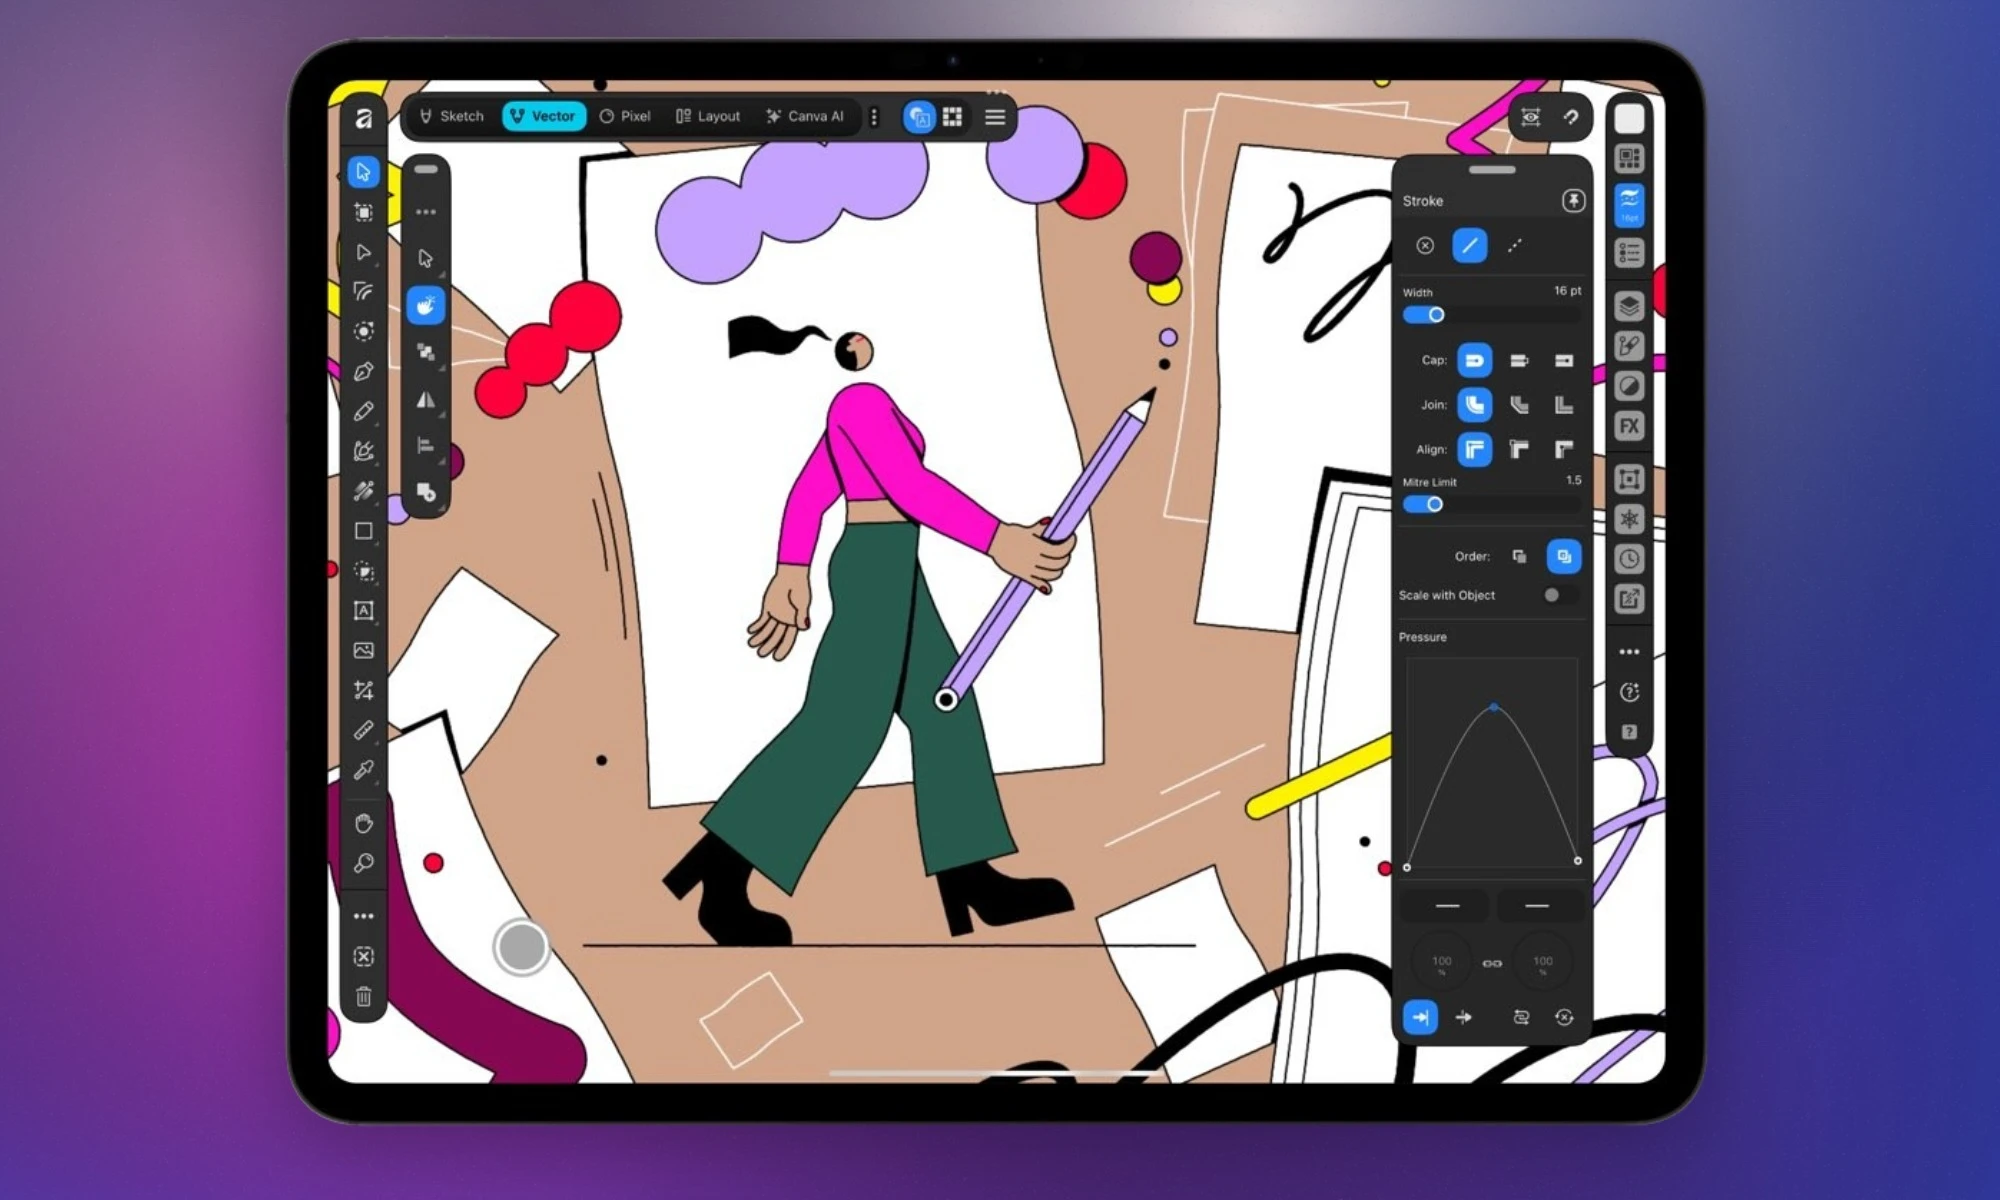The image size is (2000, 1200).
Task: Adjust the Mitre Limit slider
Action: 1491,505
